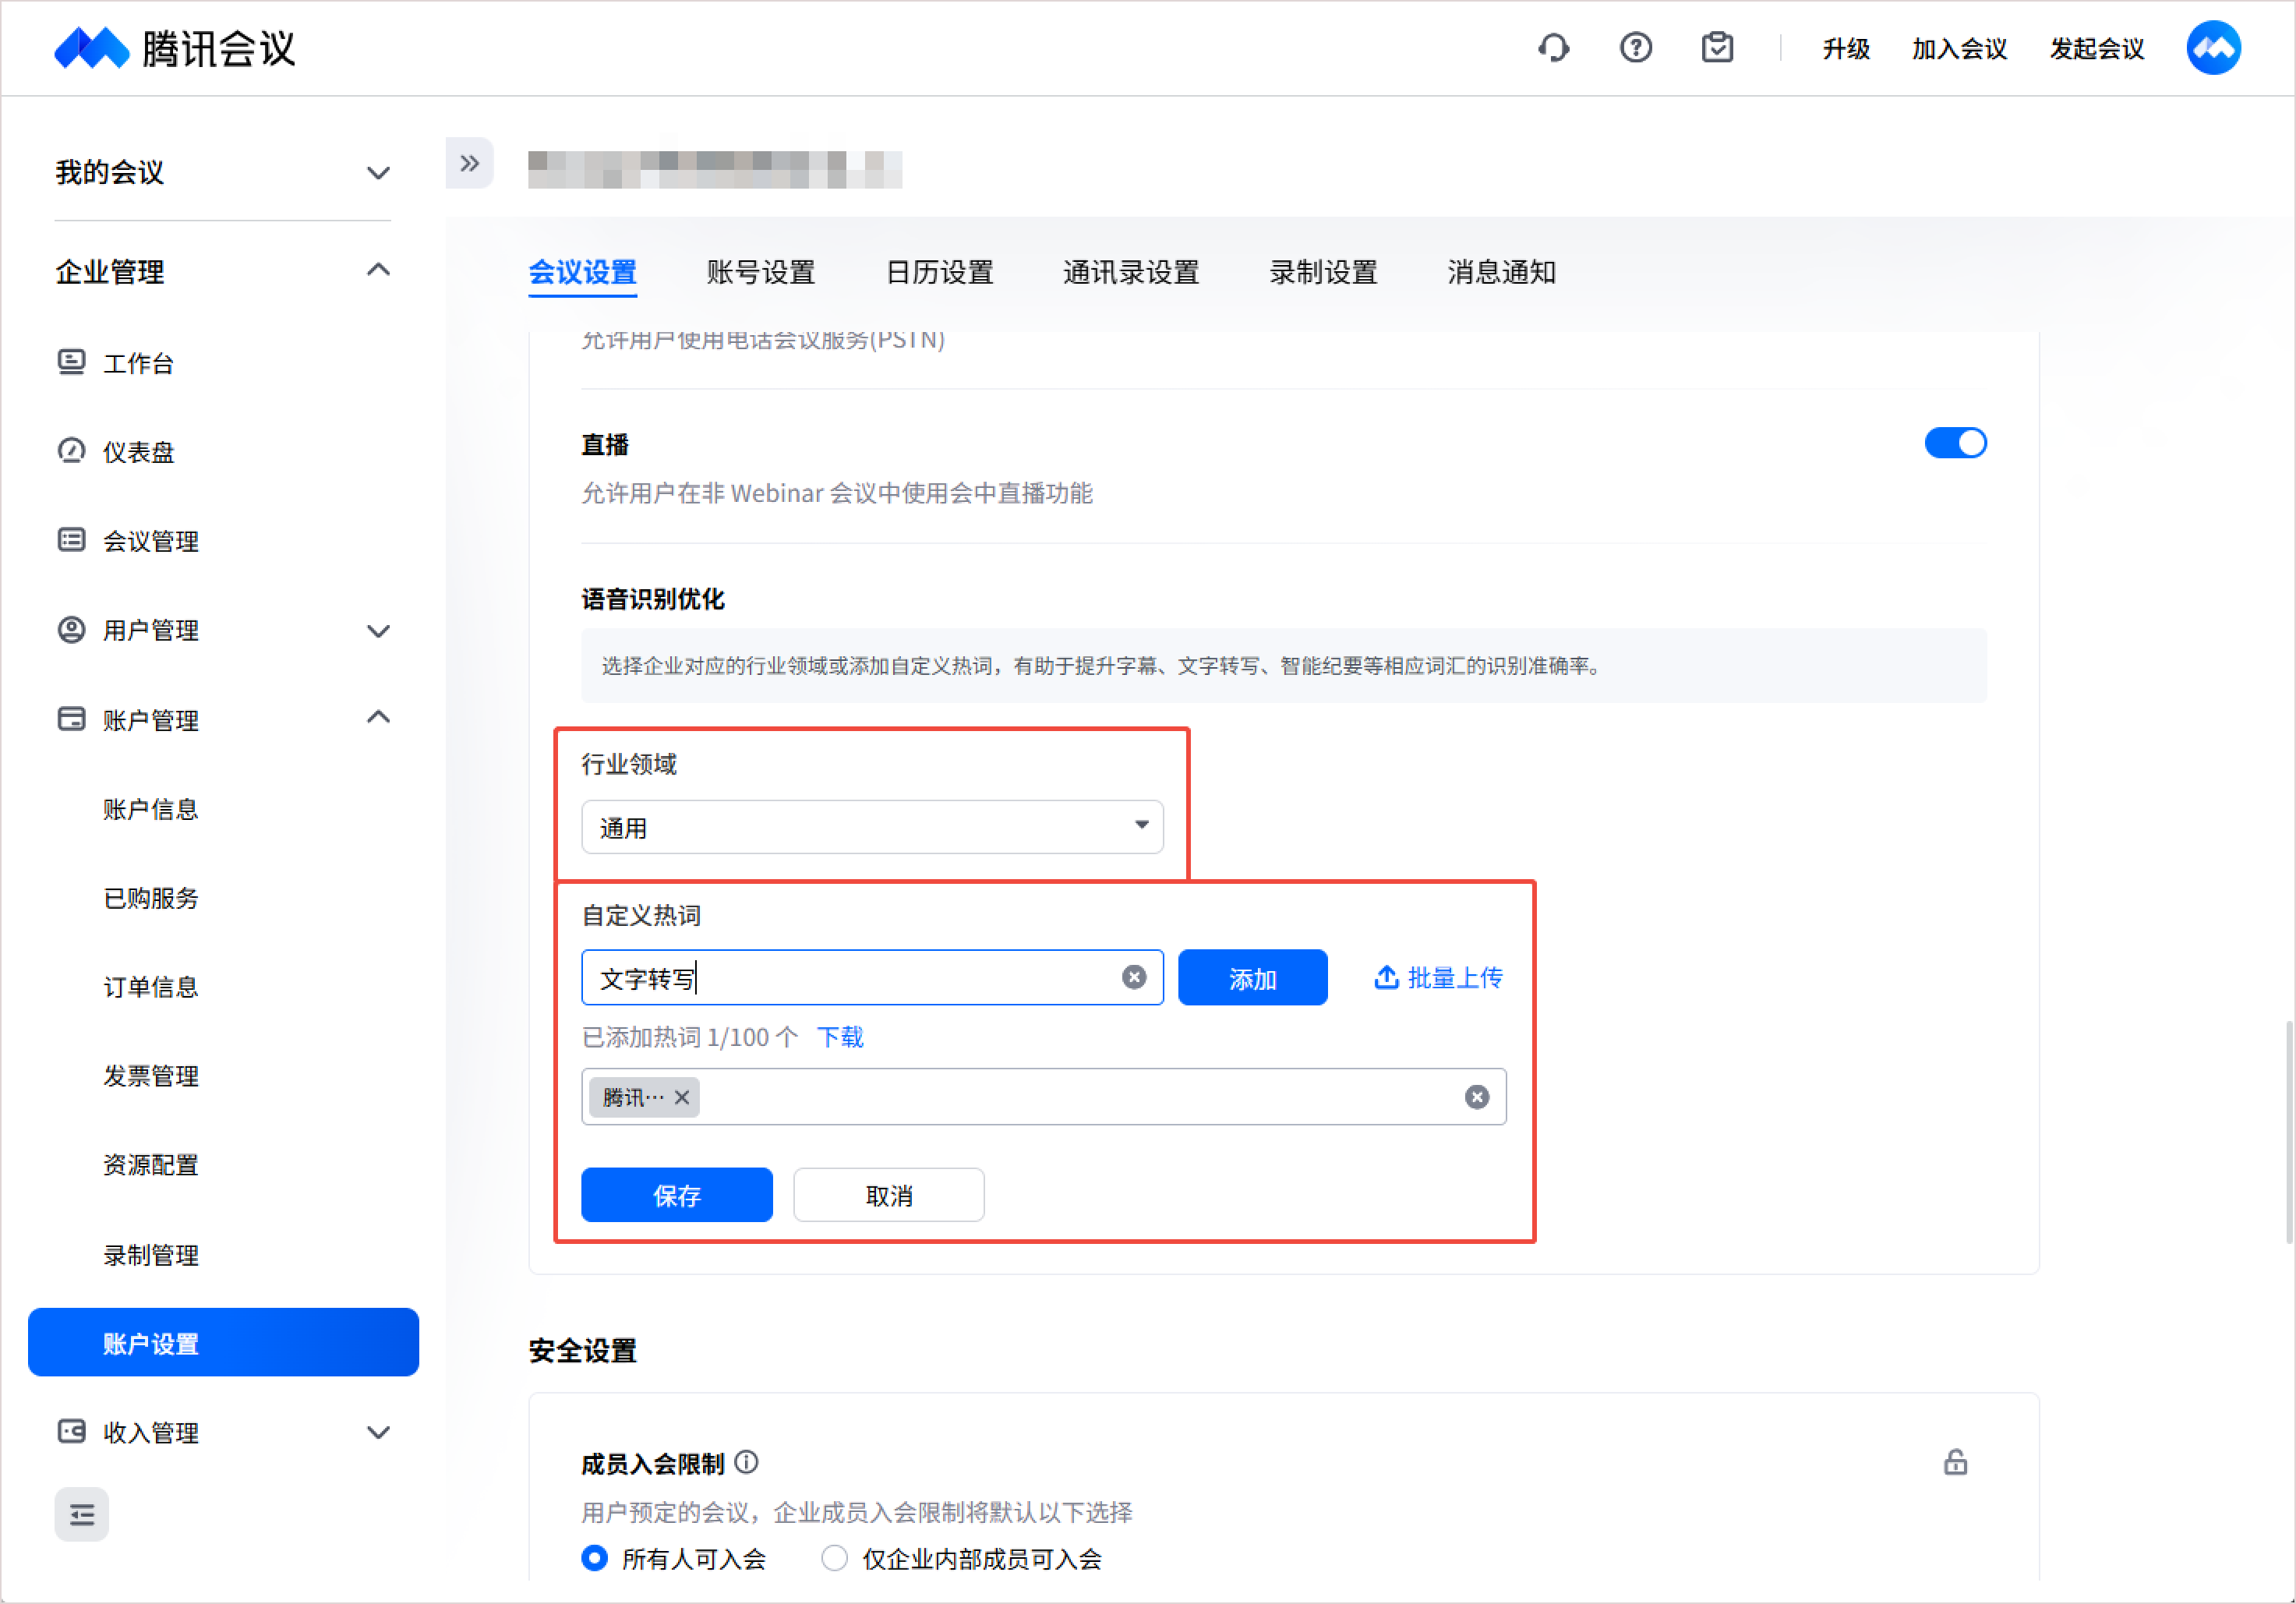The width and height of the screenshot is (2296, 1604).
Task: Click the lock icon beside 成员入会限制
Action: [x=1955, y=1463]
